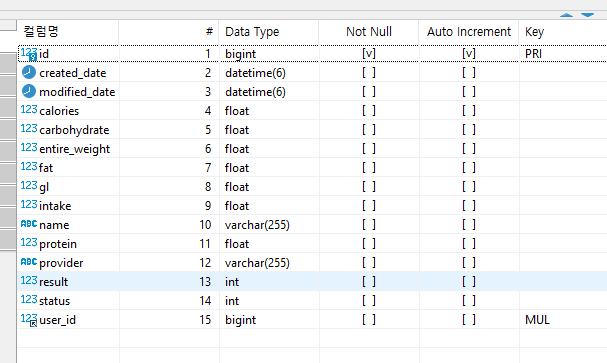Screen dimensions: 607x363
Task: Click the foreign key icon beside user_id
Action: coord(29,320)
